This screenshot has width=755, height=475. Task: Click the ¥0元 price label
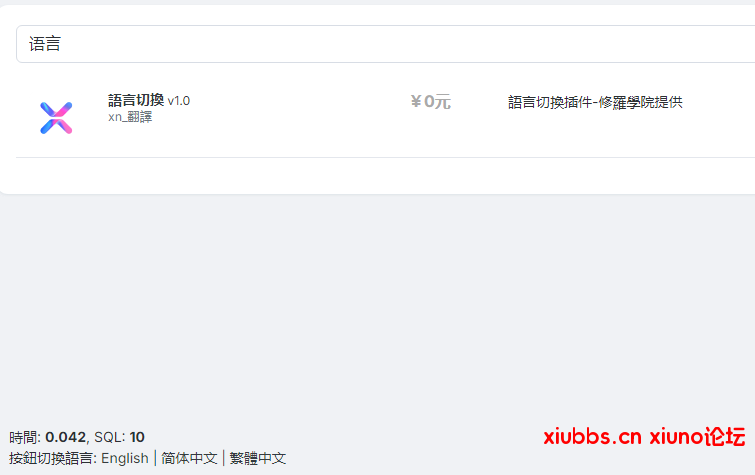click(x=430, y=102)
